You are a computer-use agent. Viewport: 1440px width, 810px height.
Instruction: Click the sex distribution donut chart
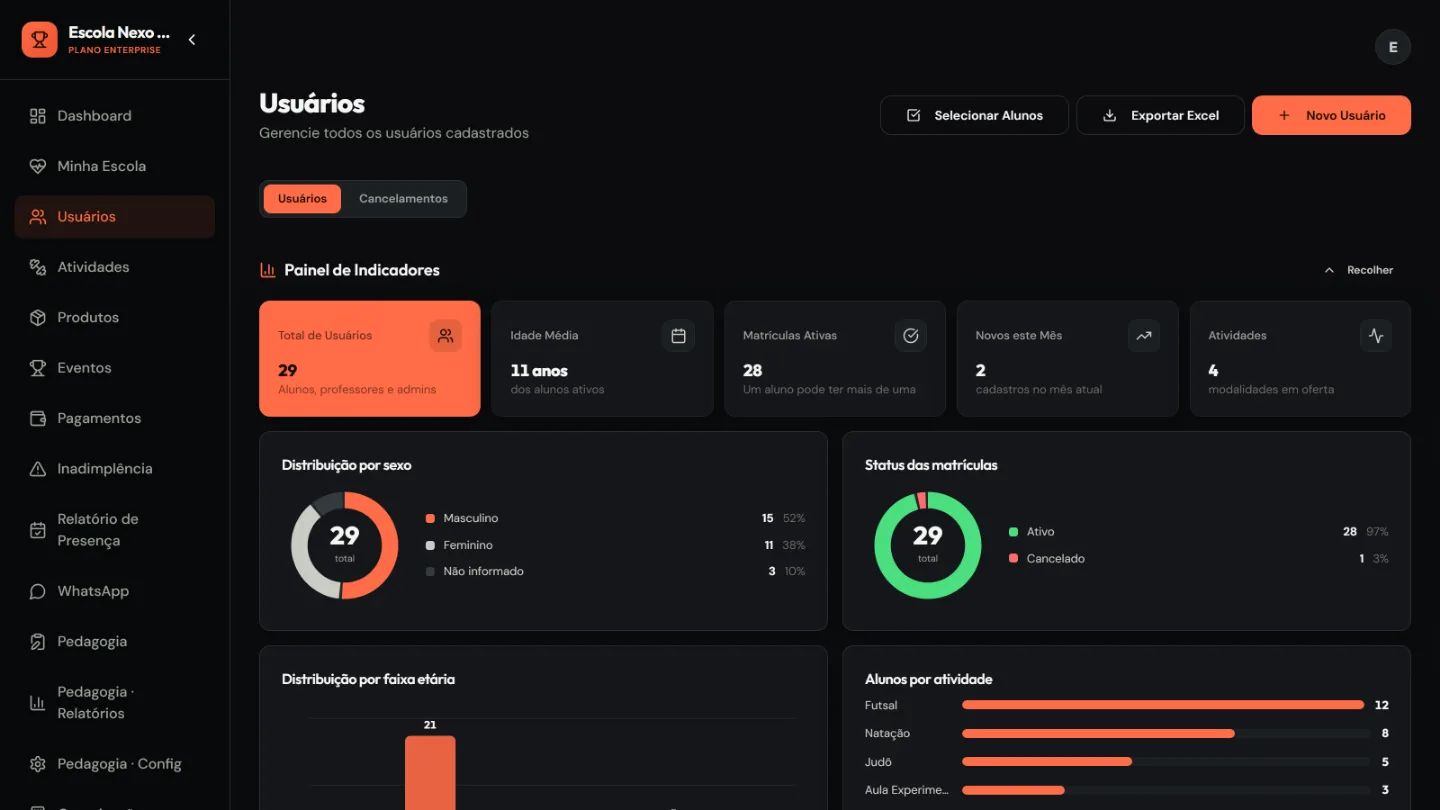(345, 545)
